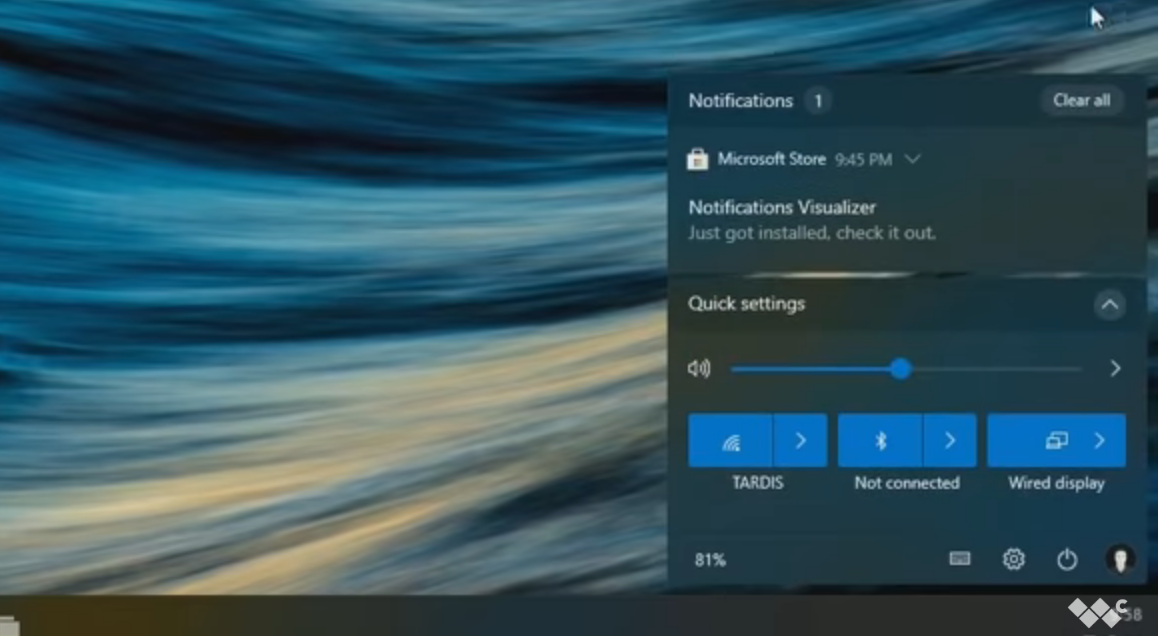This screenshot has width=1158, height=636.
Task: Adjust the volume slider handle
Action: (900, 369)
